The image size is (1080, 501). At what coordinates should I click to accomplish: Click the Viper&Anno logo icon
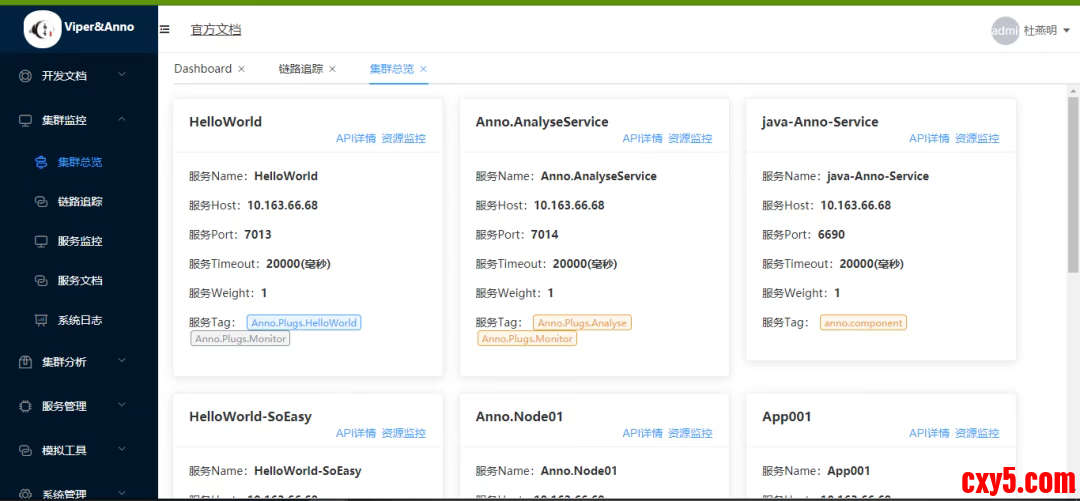point(42,30)
